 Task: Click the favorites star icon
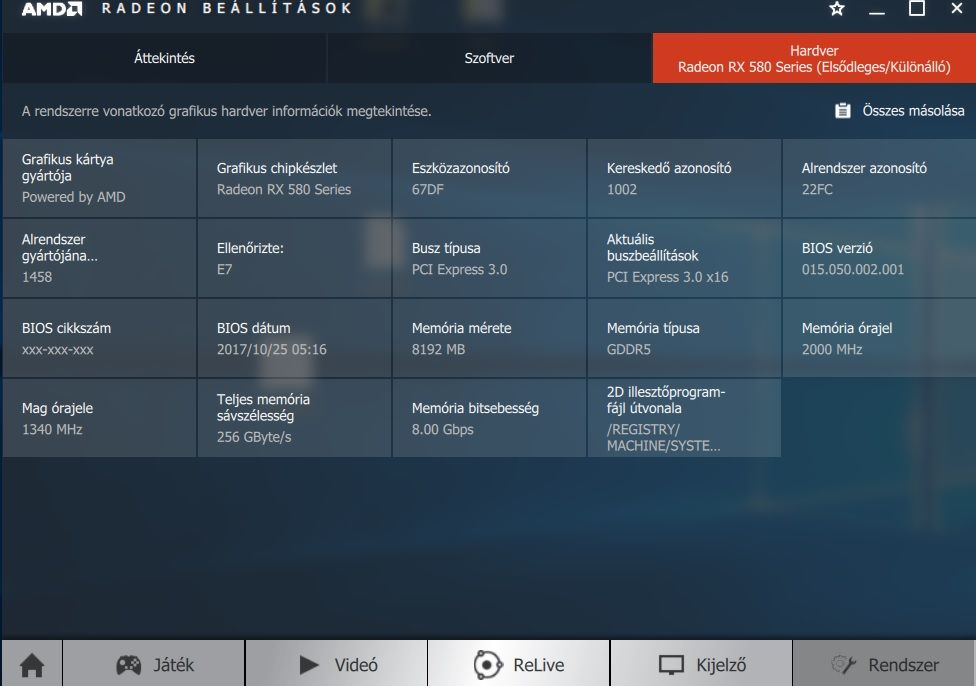pos(837,9)
